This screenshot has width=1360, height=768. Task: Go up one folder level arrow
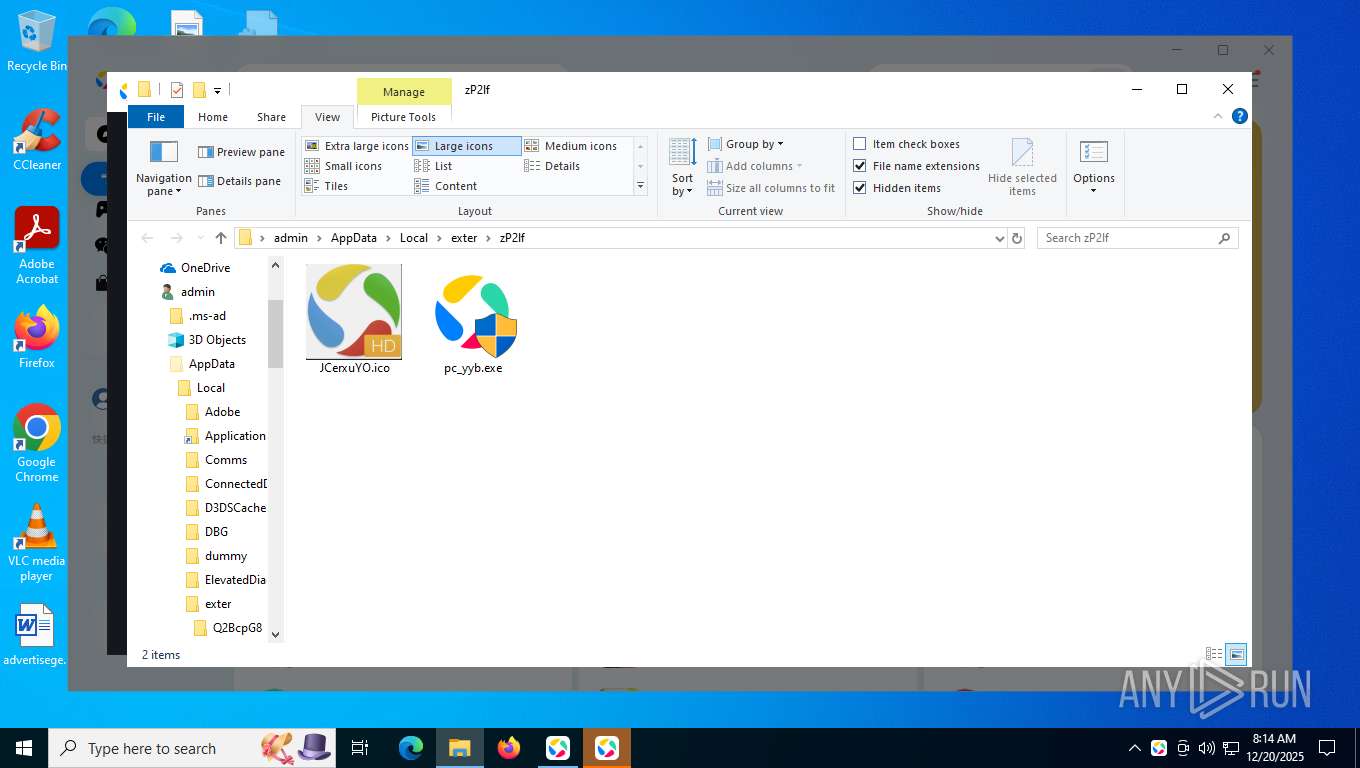pyautogui.click(x=221, y=238)
